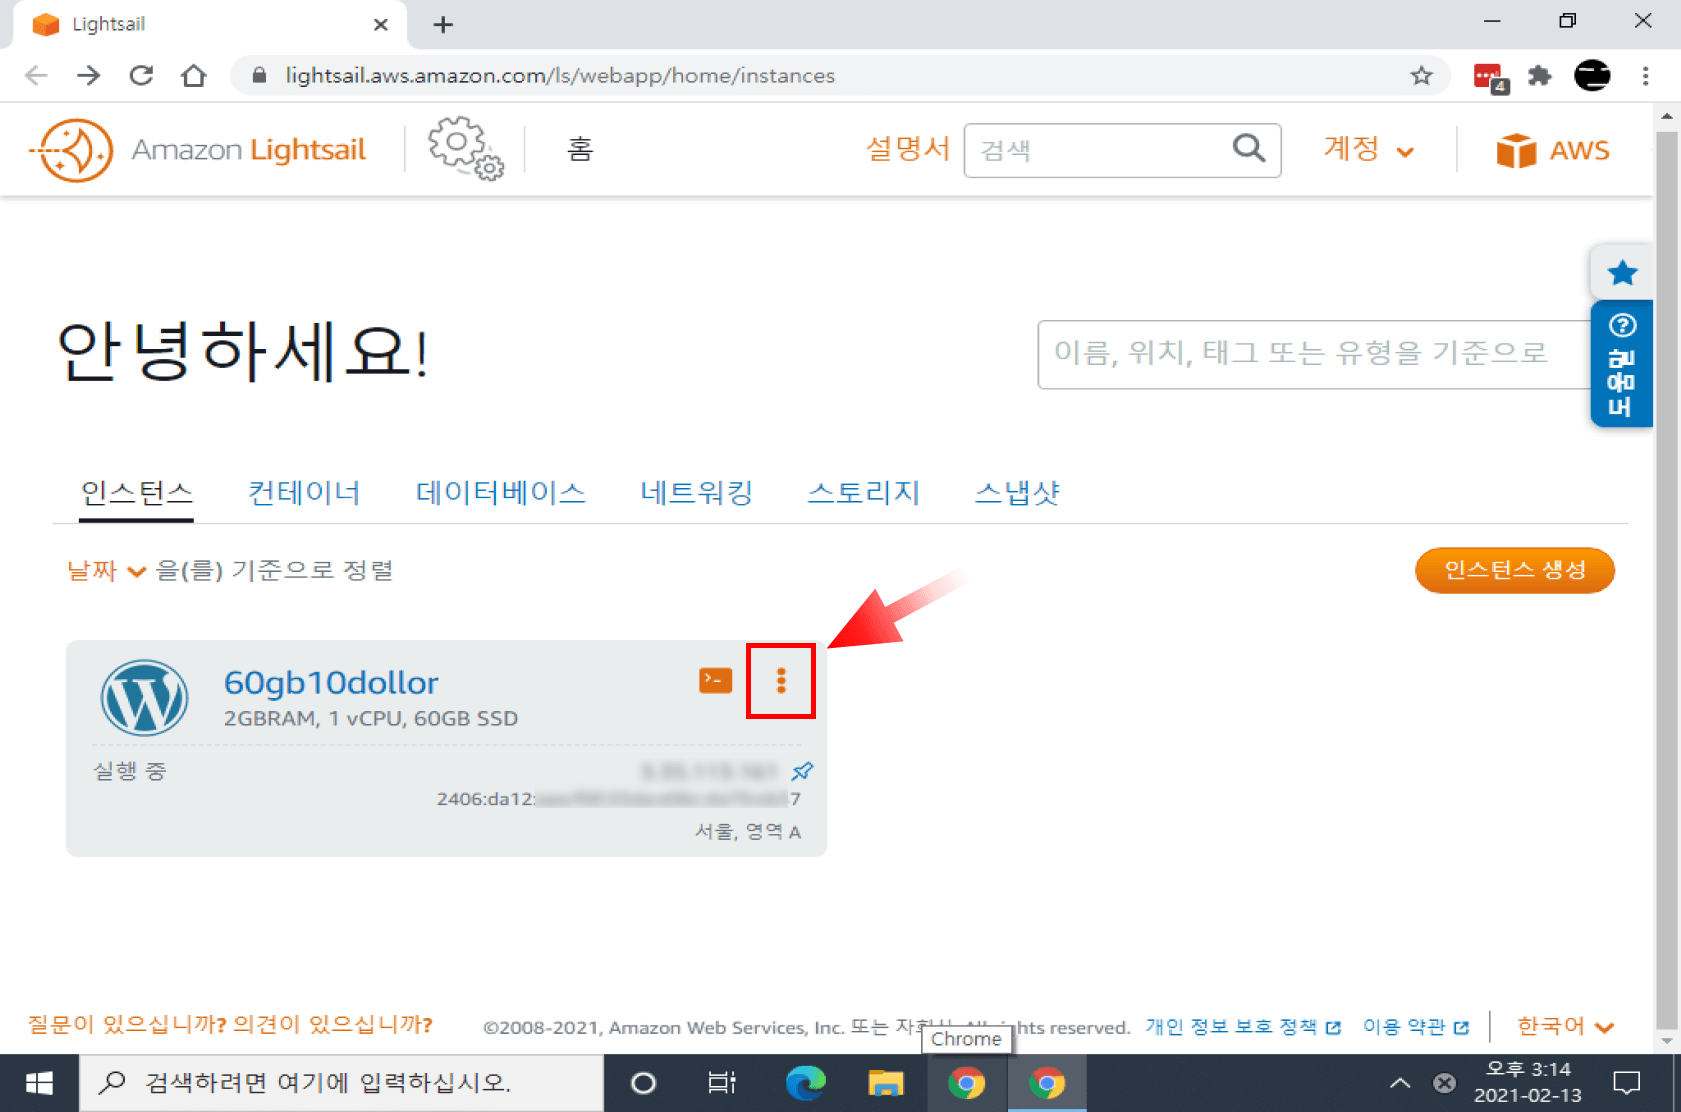Close the Lightsail browser tab
The height and width of the screenshot is (1112, 1681).
click(380, 25)
